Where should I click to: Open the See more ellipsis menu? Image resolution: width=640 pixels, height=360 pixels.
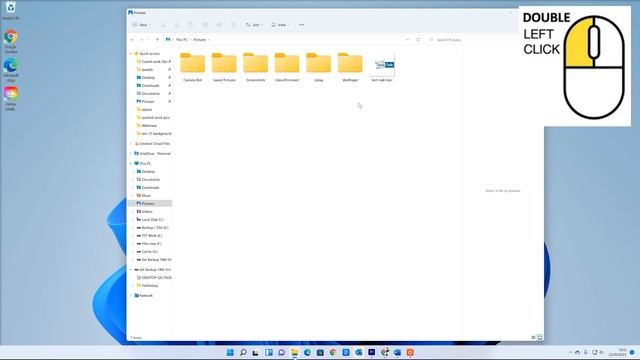tap(302, 25)
